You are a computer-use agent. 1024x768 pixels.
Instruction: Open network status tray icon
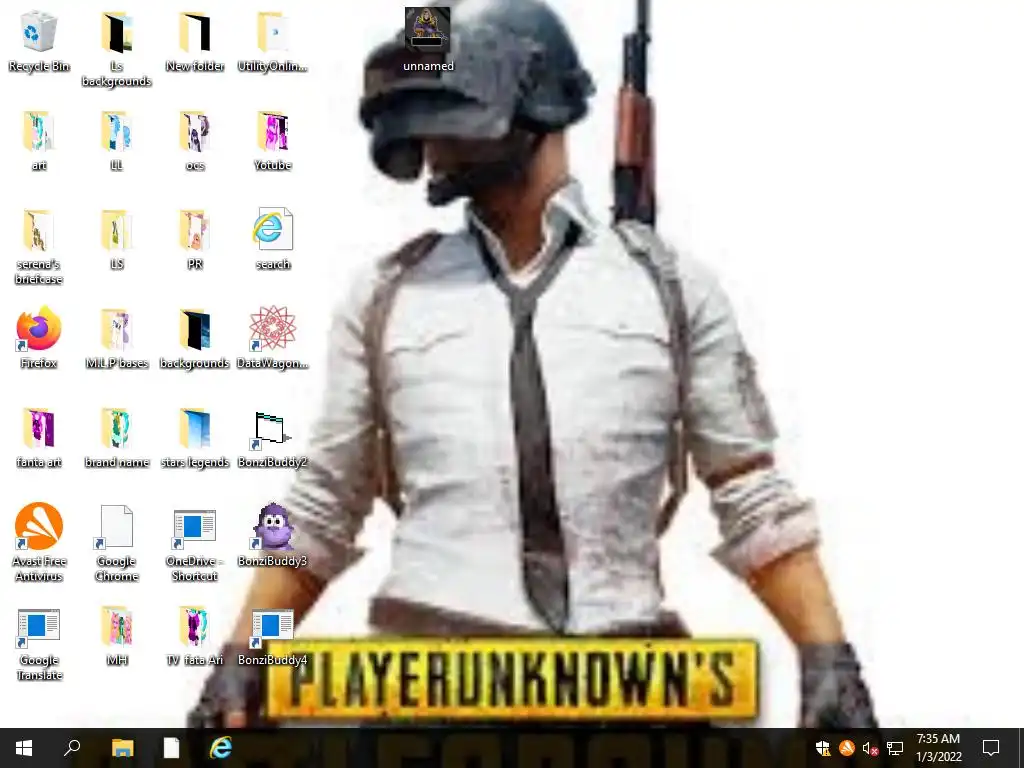click(x=895, y=748)
